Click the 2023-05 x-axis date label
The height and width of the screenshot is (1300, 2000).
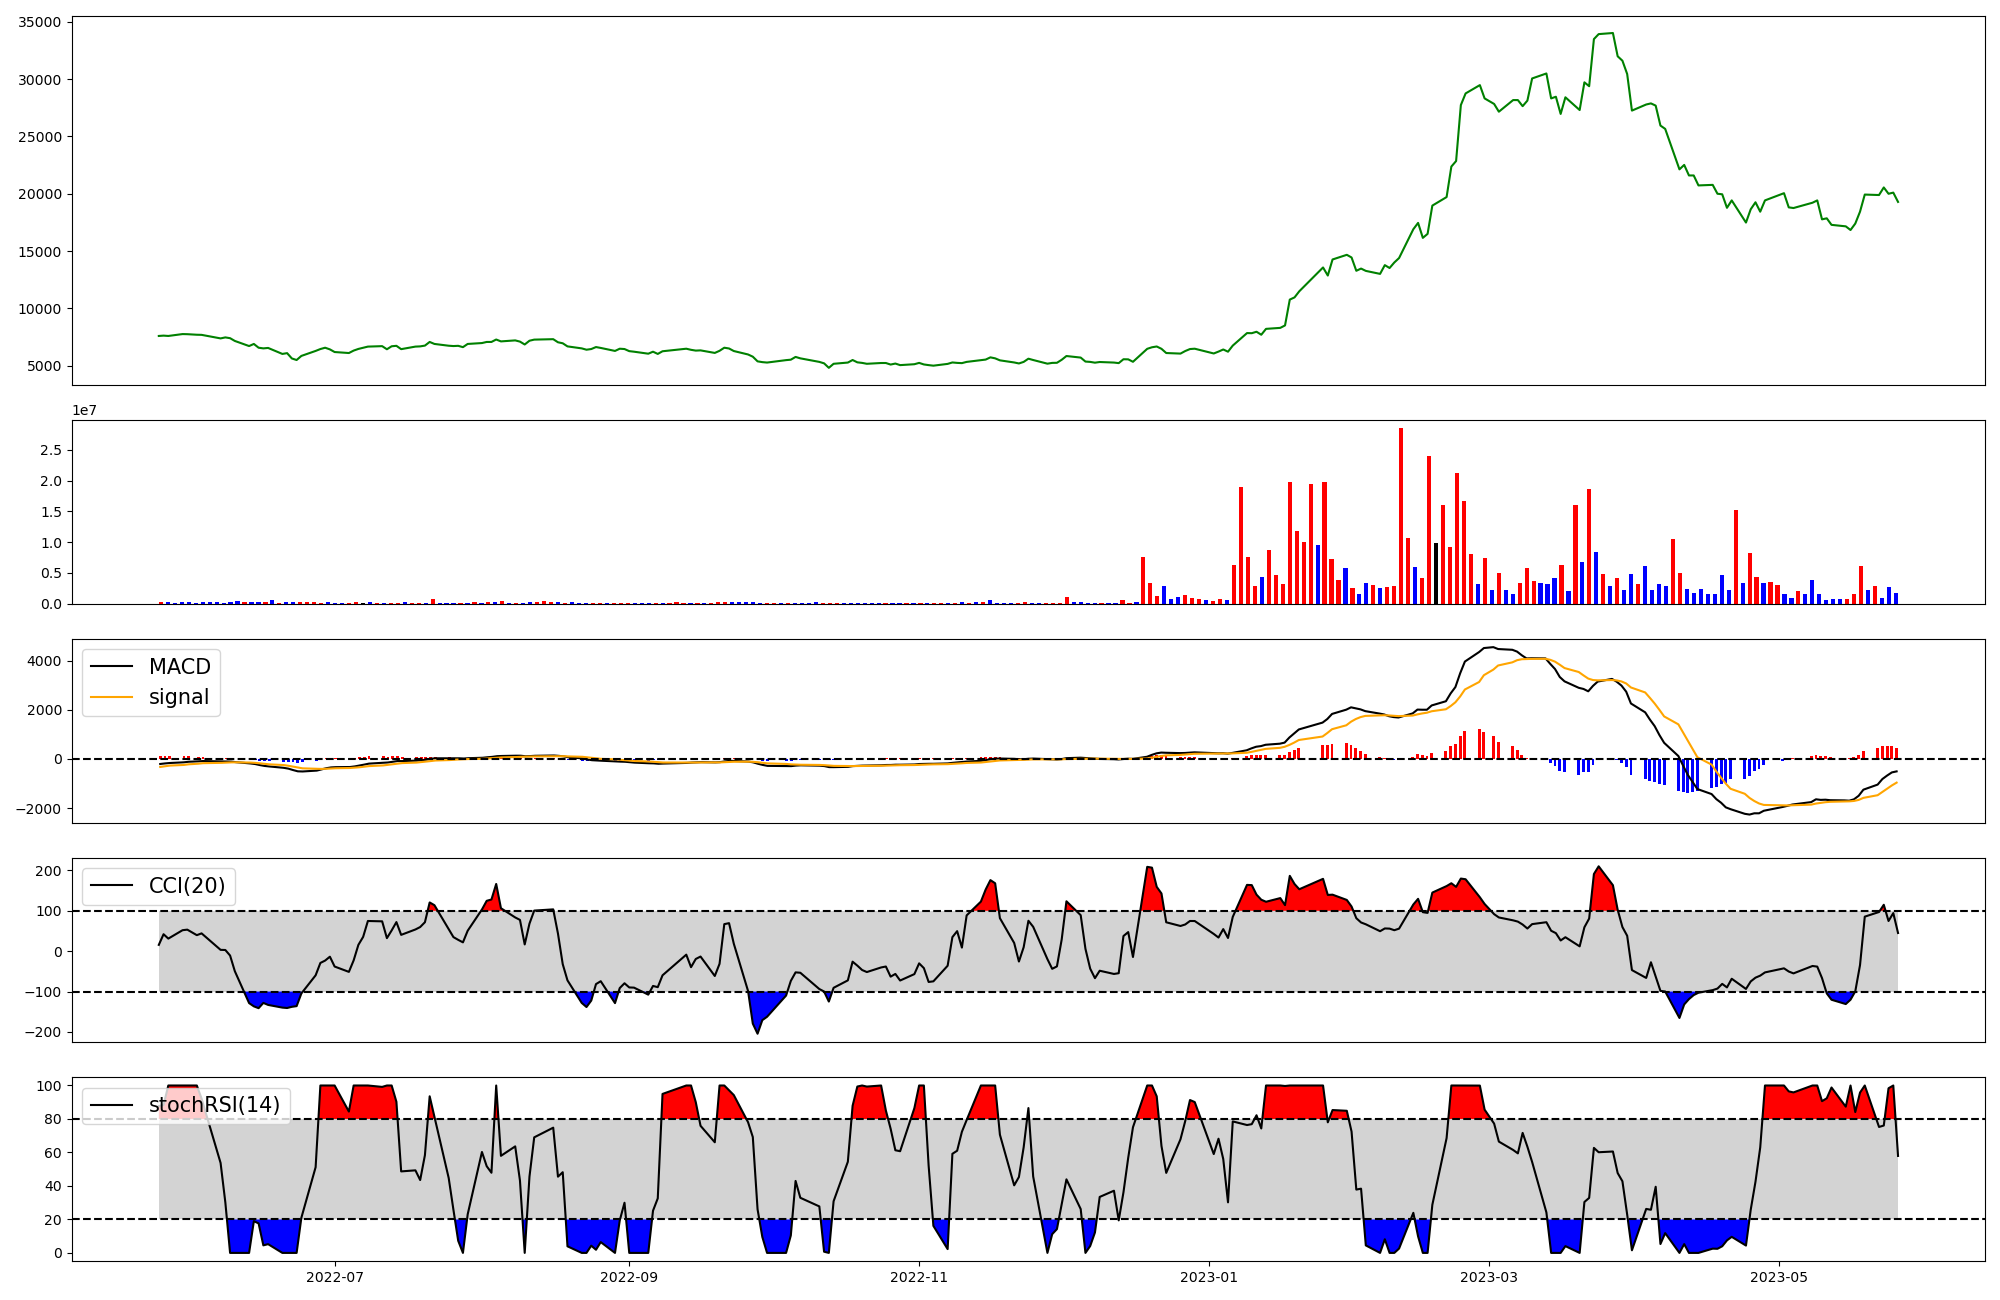pyautogui.click(x=1779, y=1276)
